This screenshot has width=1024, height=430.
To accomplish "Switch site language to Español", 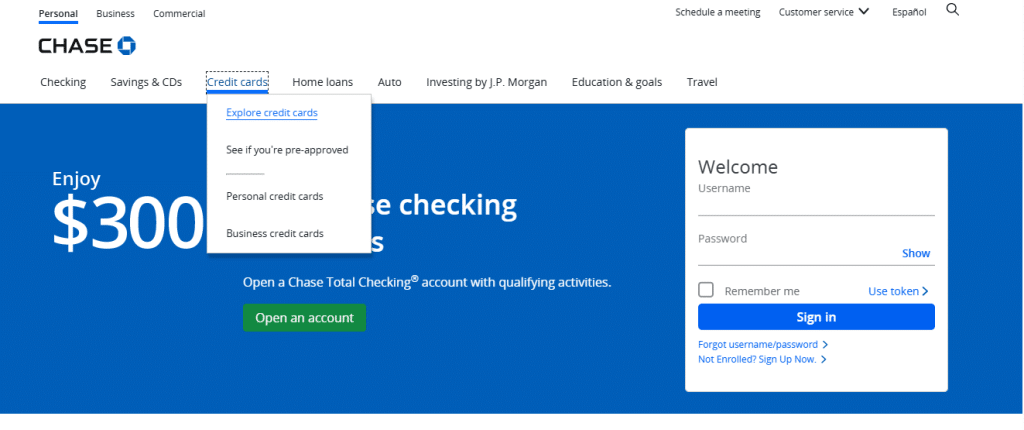I will (x=909, y=12).
